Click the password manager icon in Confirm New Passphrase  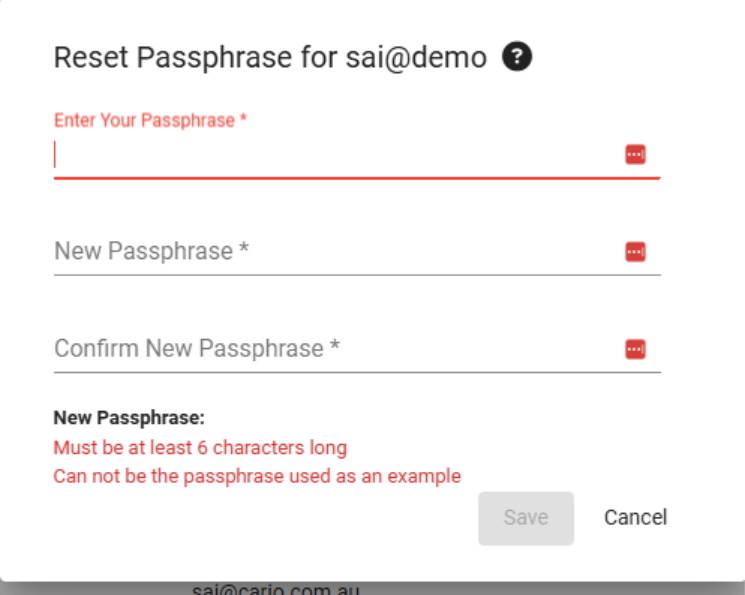click(635, 349)
